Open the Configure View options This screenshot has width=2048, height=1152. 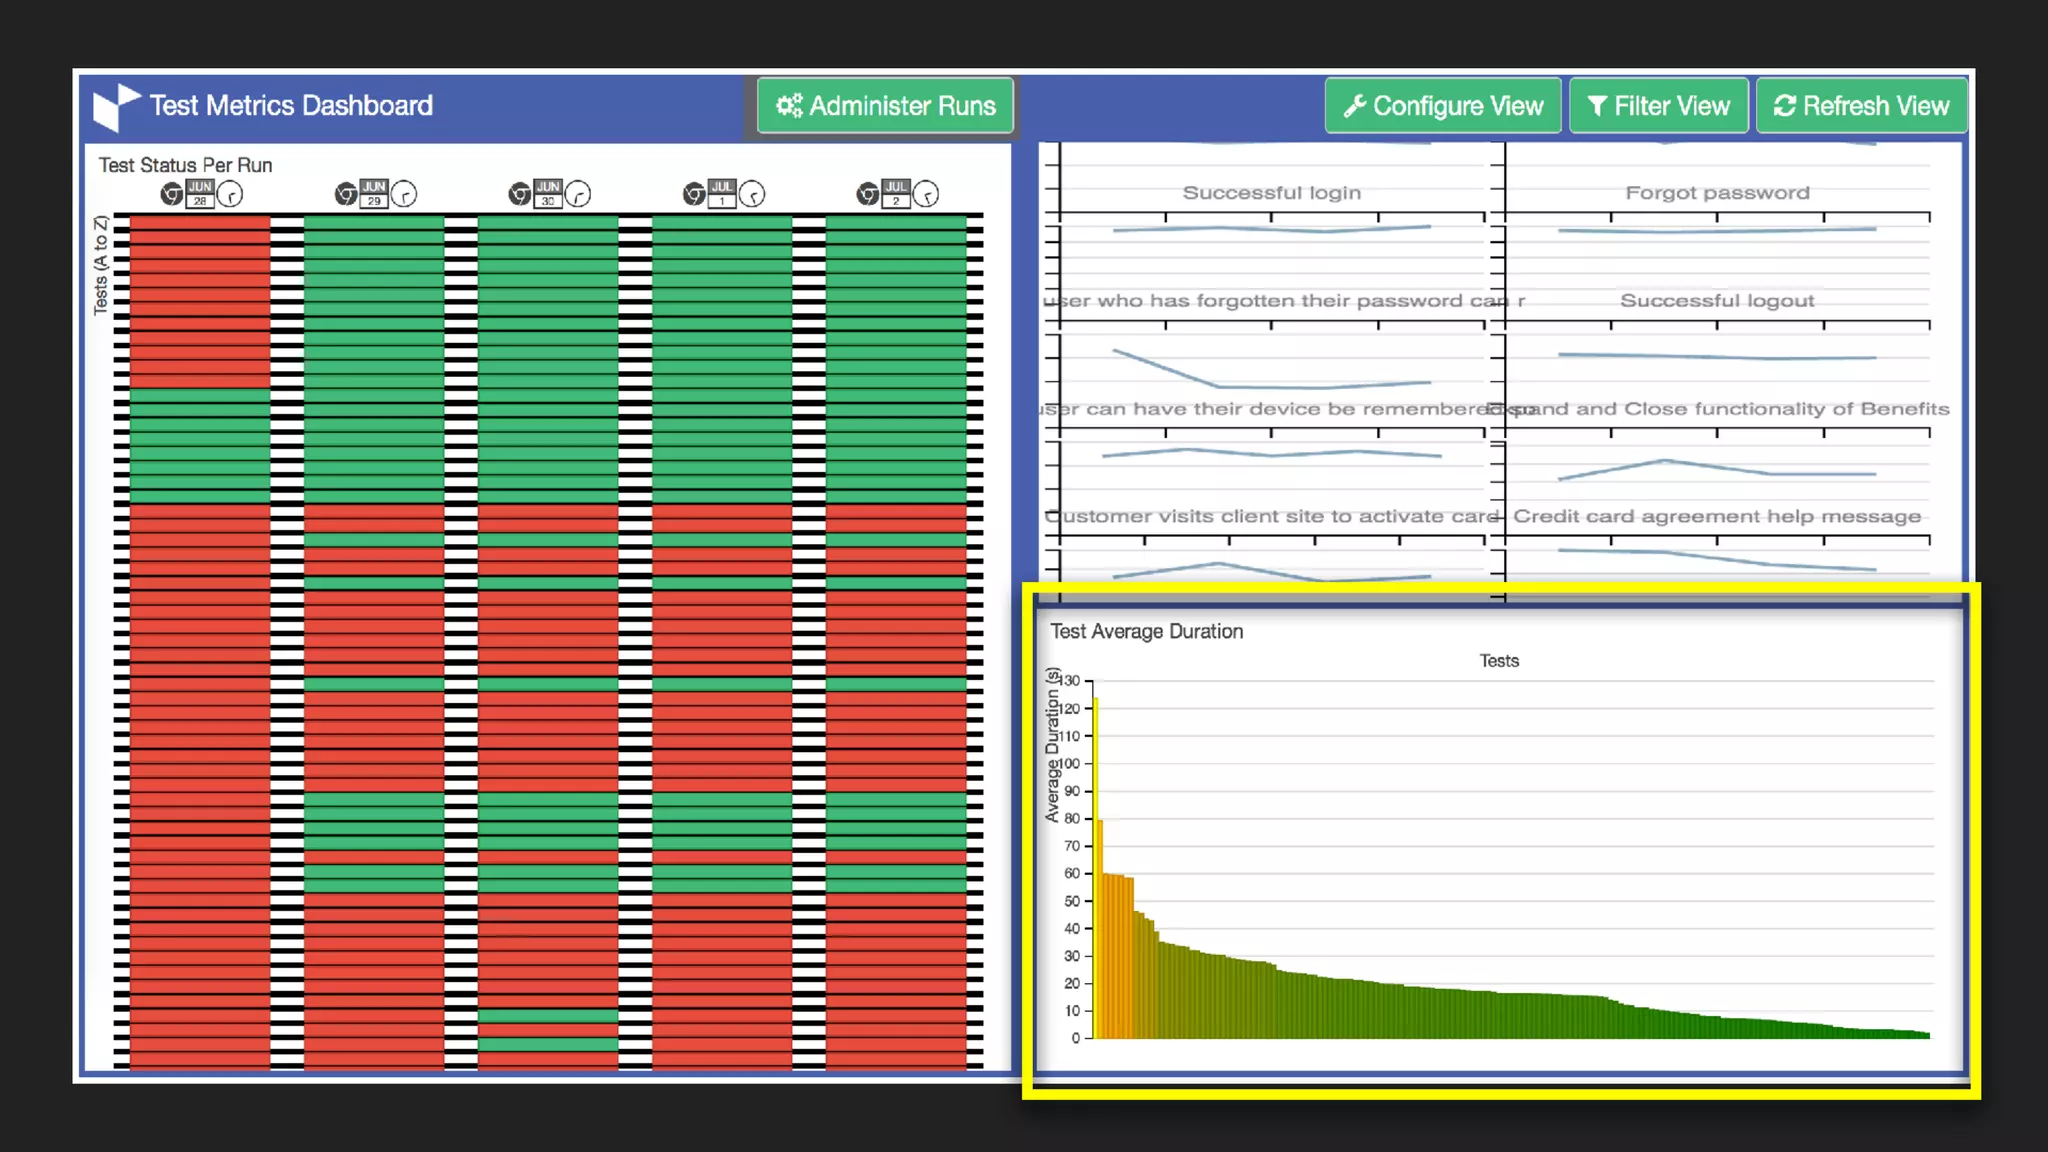coord(1442,106)
